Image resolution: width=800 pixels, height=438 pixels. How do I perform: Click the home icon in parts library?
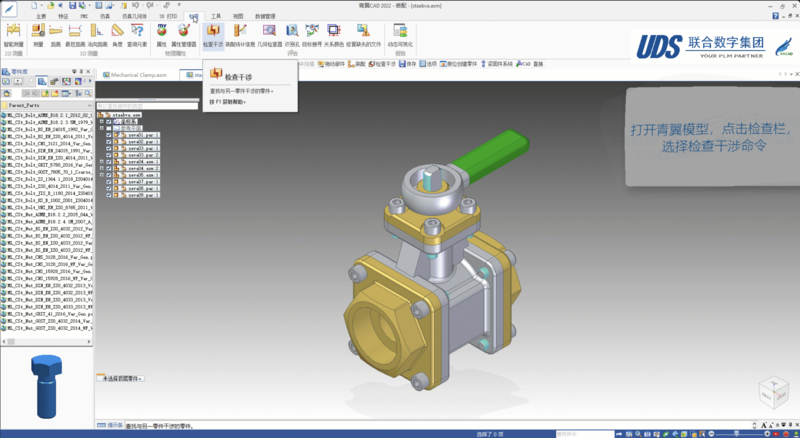click(x=7, y=93)
